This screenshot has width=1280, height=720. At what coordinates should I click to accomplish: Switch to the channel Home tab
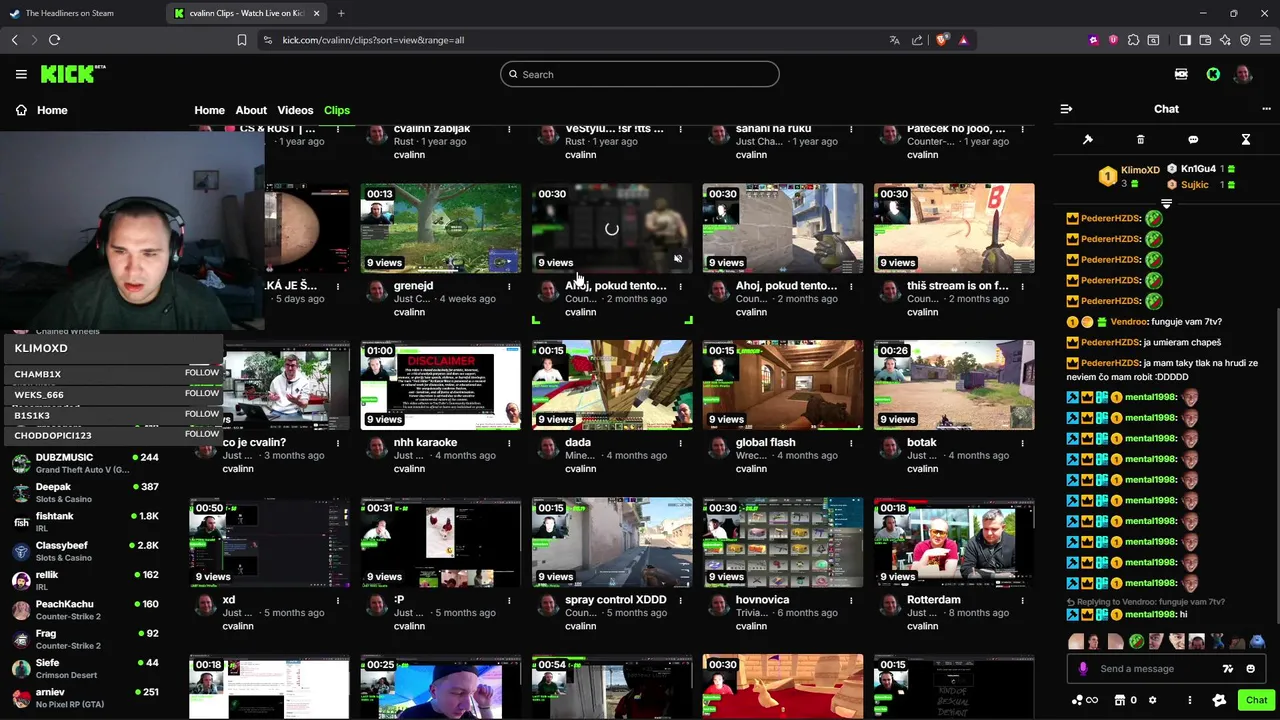point(209,110)
